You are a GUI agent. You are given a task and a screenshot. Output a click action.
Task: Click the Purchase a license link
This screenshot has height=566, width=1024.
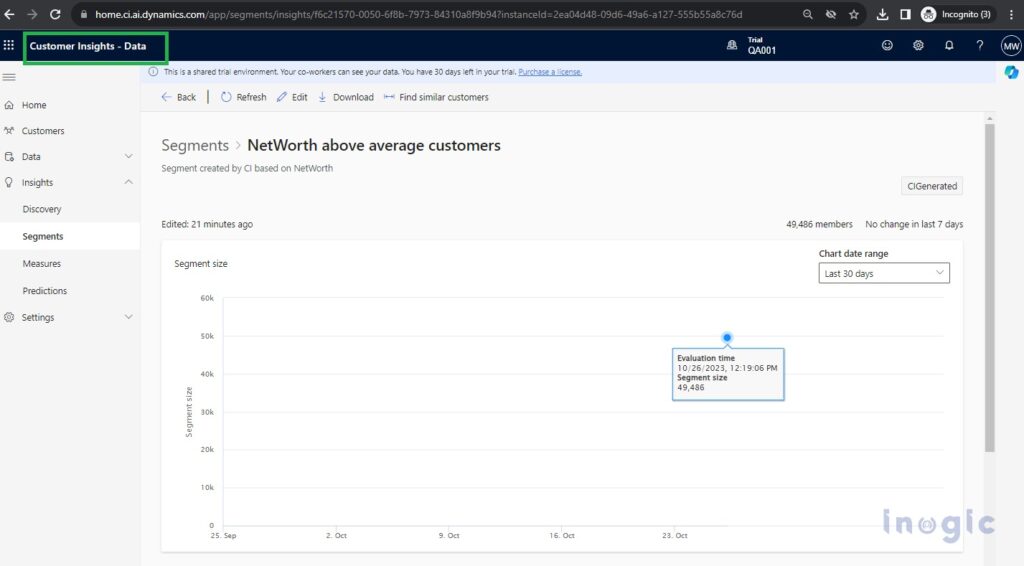click(550, 72)
